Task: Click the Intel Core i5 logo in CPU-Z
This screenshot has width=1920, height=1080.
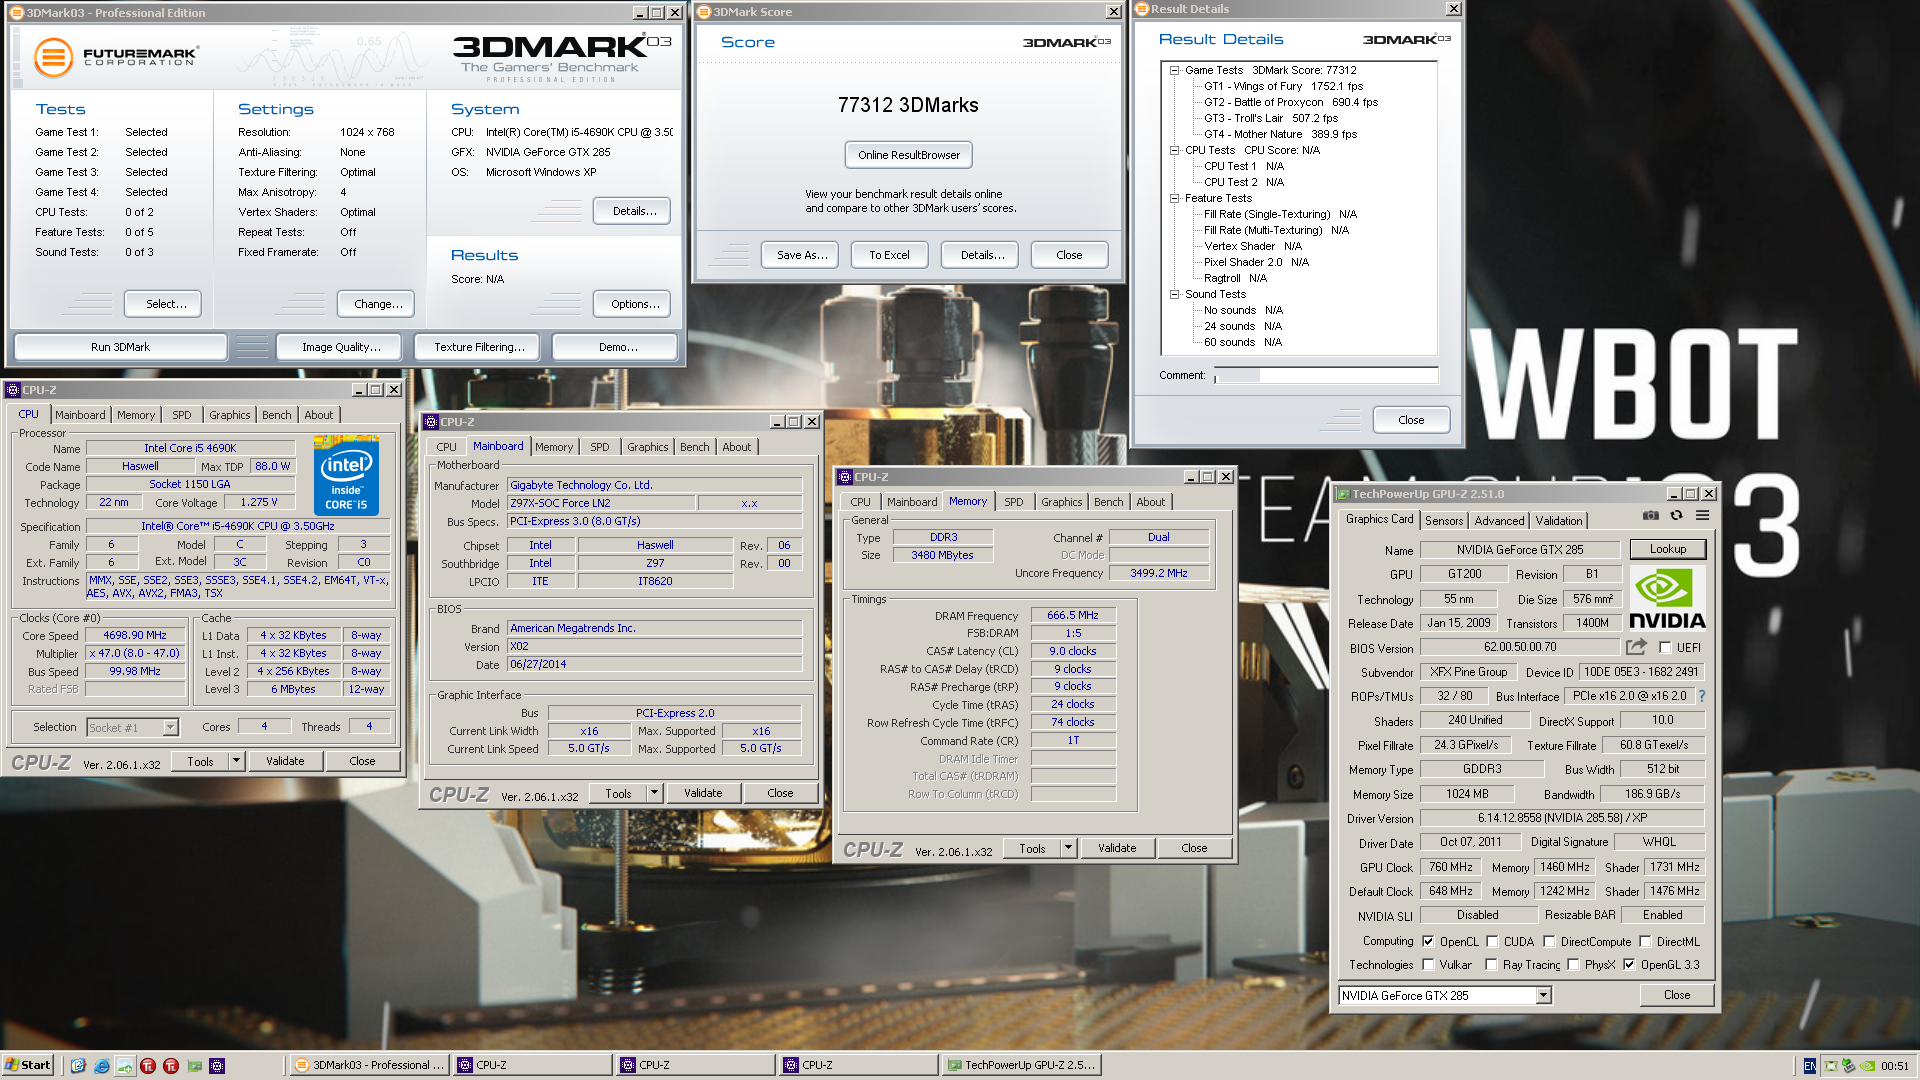Action: pyautogui.click(x=346, y=475)
